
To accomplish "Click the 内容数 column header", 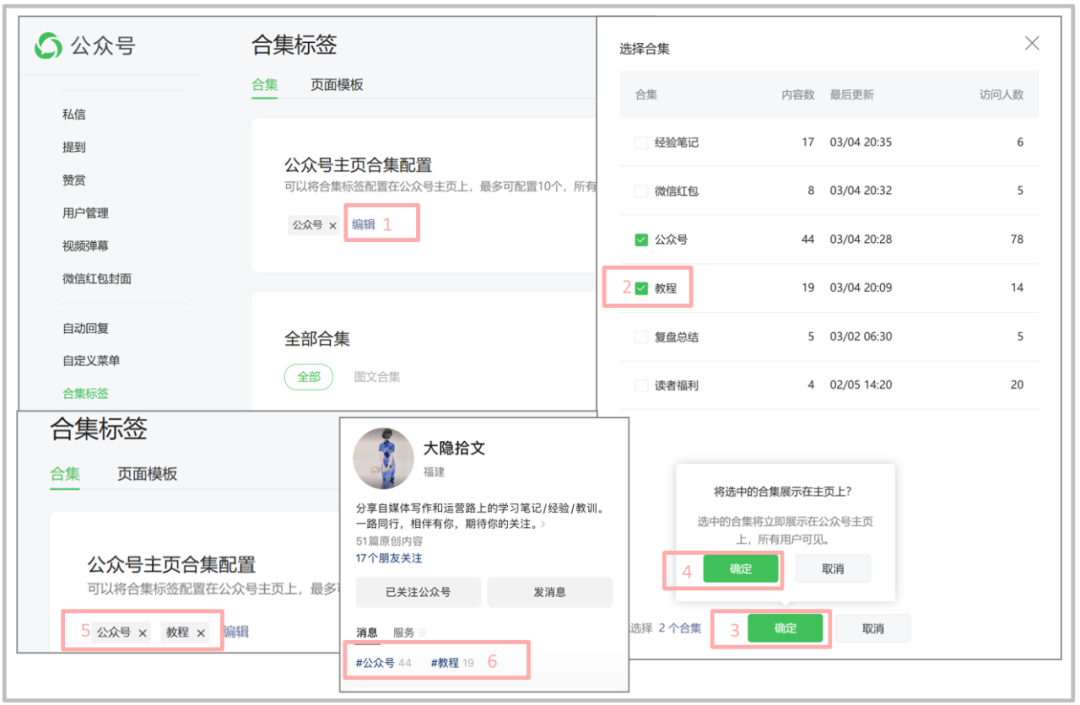I will coord(798,94).
